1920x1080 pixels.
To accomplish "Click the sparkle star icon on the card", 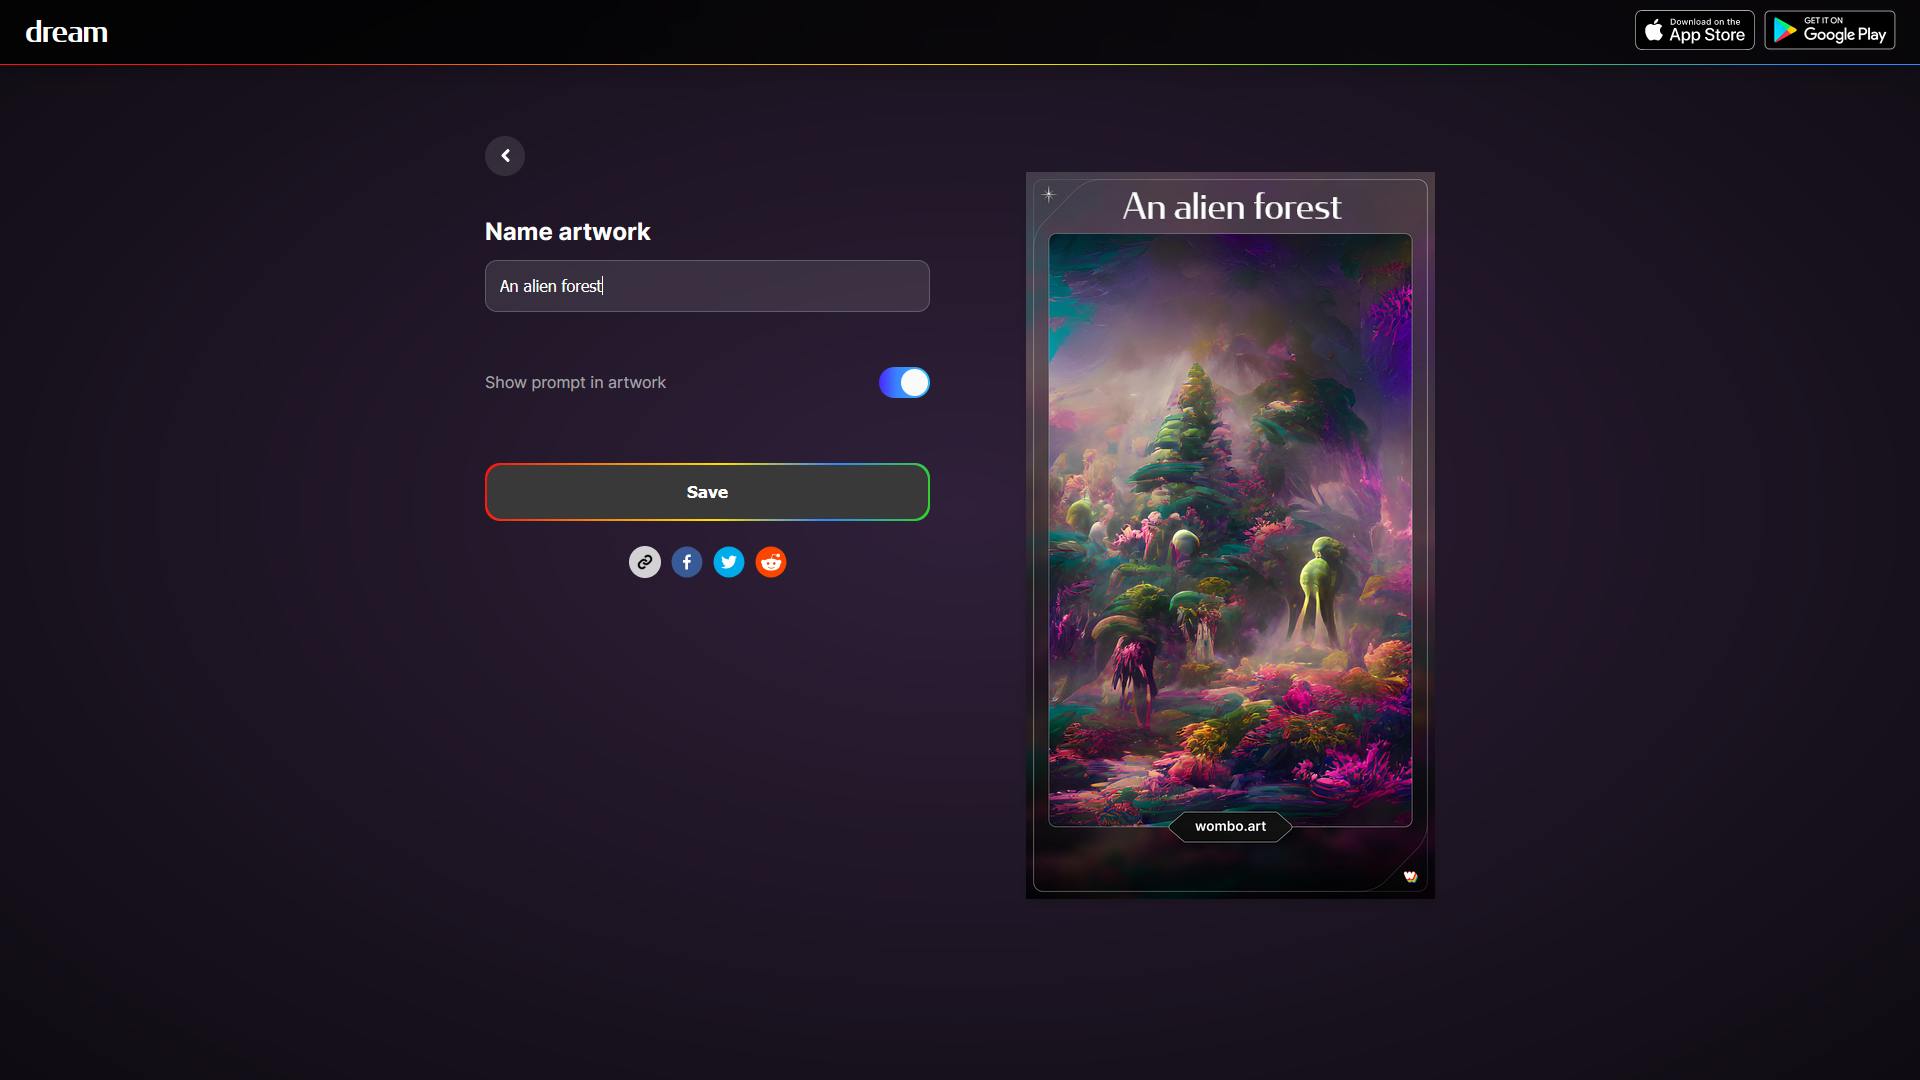I will pos(1049,195).
